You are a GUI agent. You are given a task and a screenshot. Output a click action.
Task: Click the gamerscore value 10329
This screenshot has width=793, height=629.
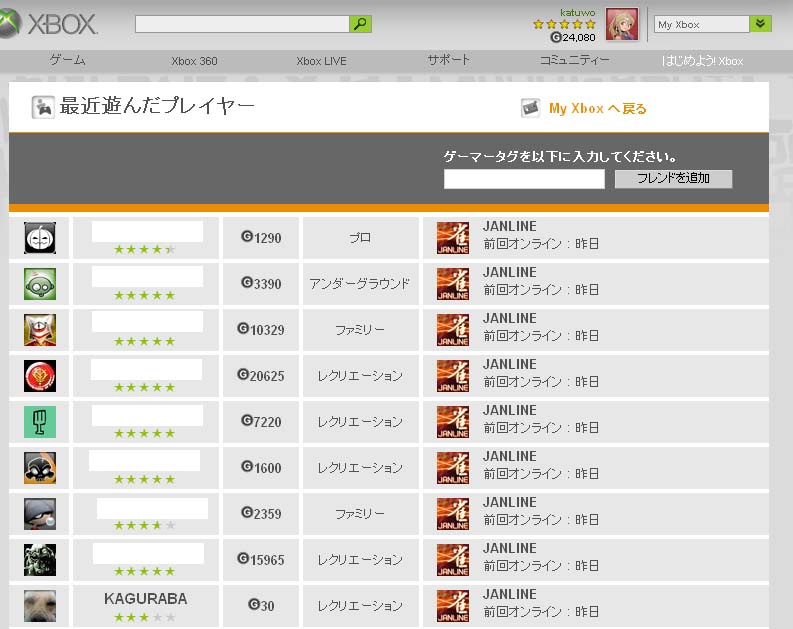[267, 330]
